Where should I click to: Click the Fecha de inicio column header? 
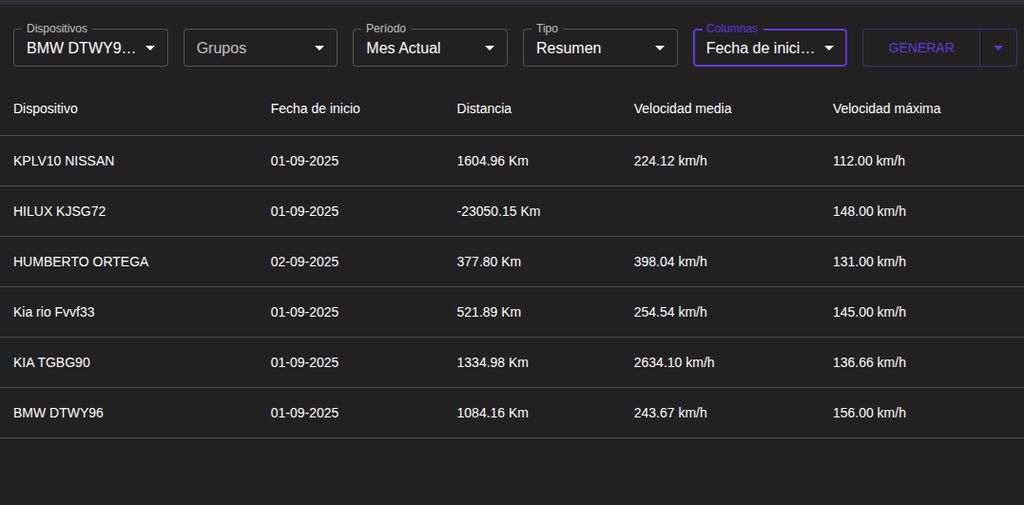(x=315, y=109)
